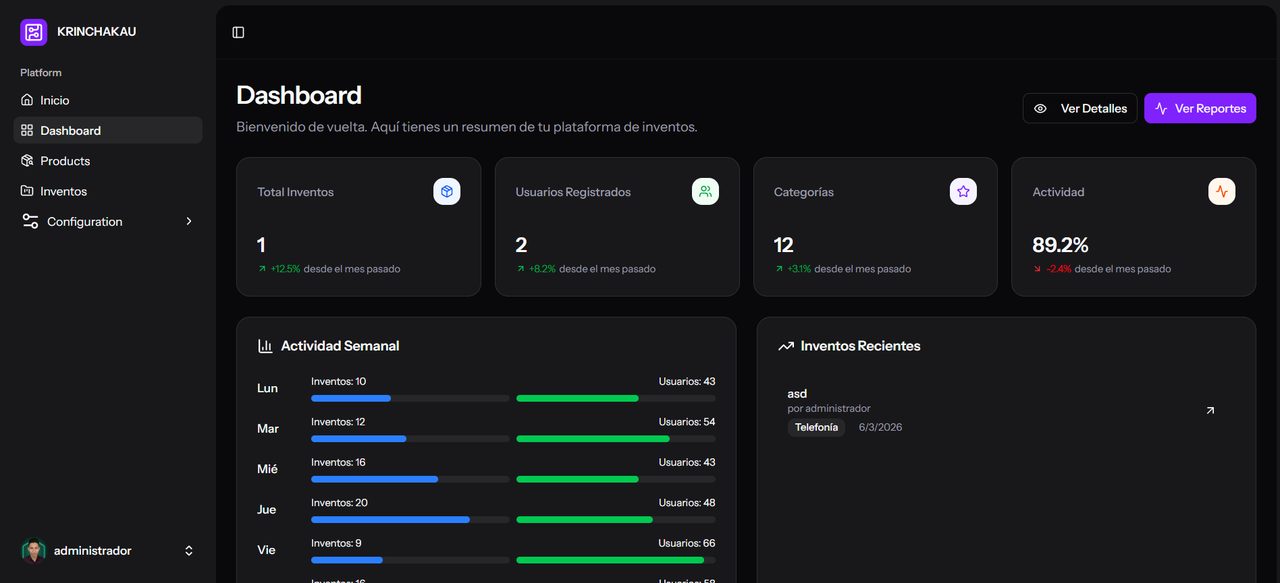The height and width of the screenshot is (583, 1280).
Task: Click the Dashboard page heading
Action: [299, 95]
